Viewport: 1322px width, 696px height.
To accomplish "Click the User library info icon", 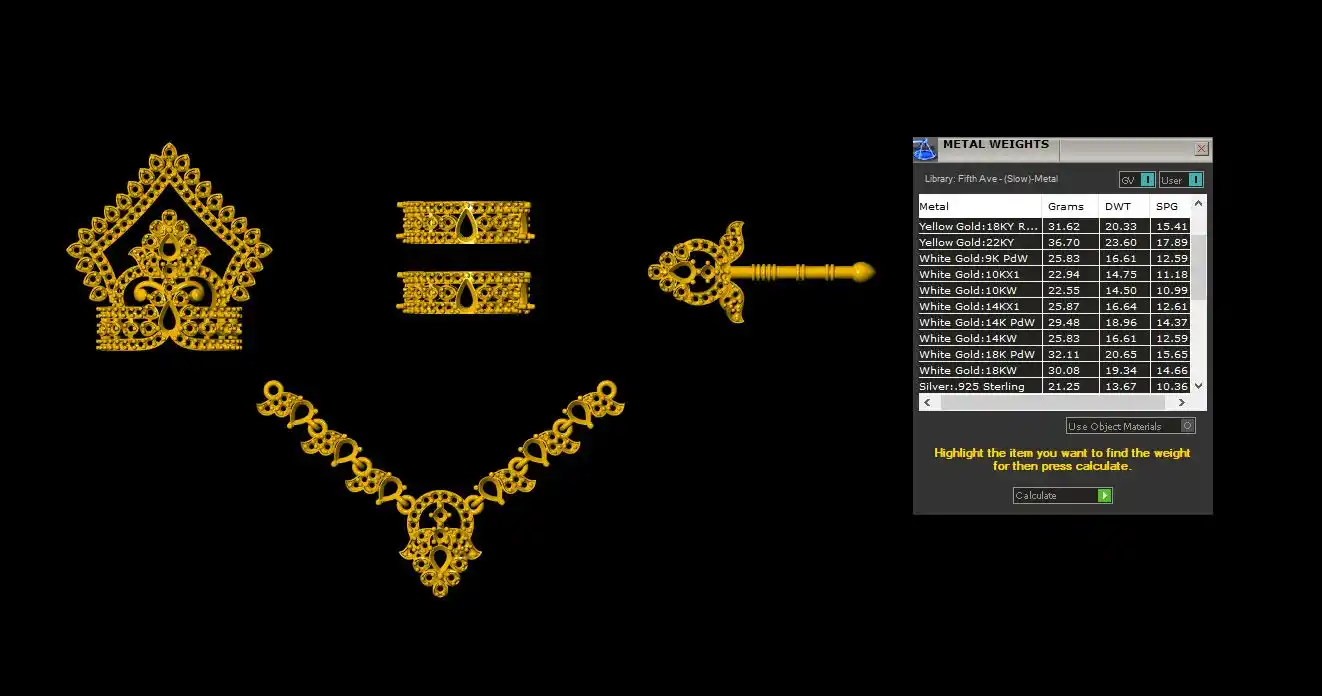I will (x=1195, y=180).
